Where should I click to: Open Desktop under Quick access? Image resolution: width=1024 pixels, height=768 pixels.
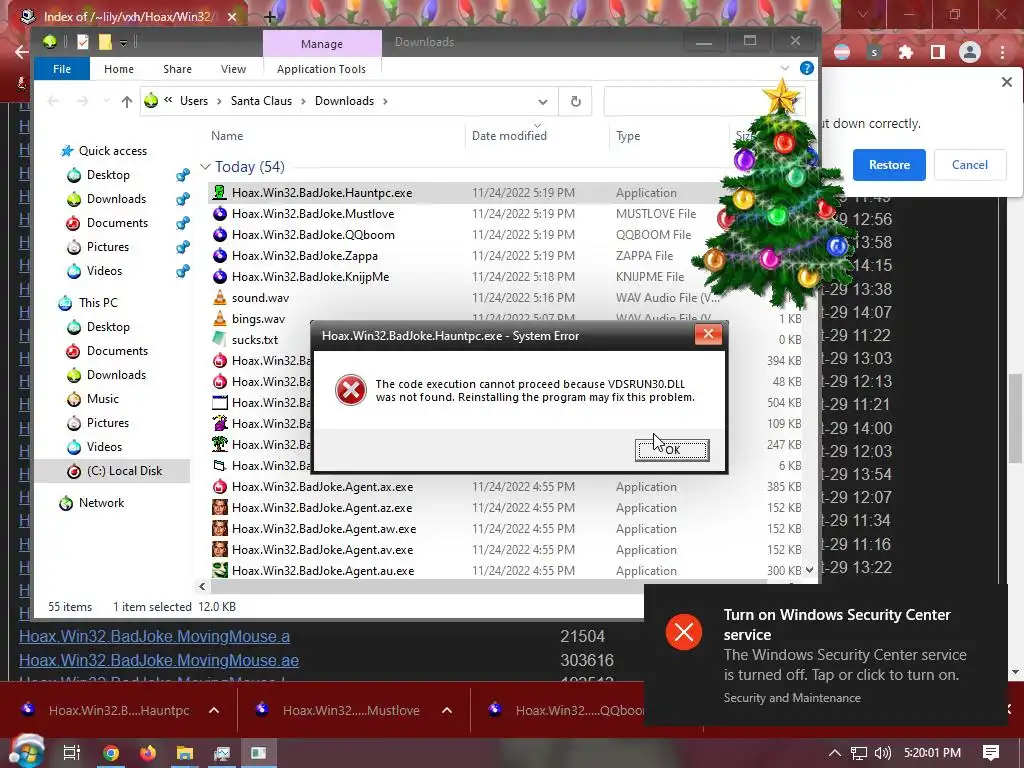pyautogui.click(x=108, y=174)
